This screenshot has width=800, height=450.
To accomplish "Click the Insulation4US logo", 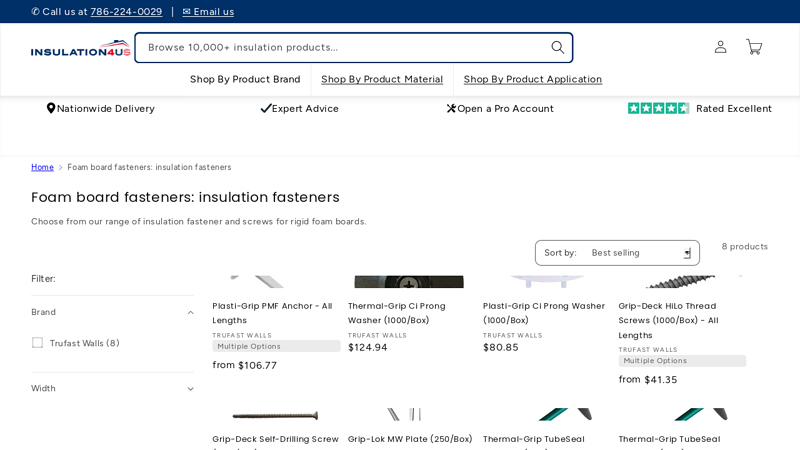I will click(x=80, y=48).
